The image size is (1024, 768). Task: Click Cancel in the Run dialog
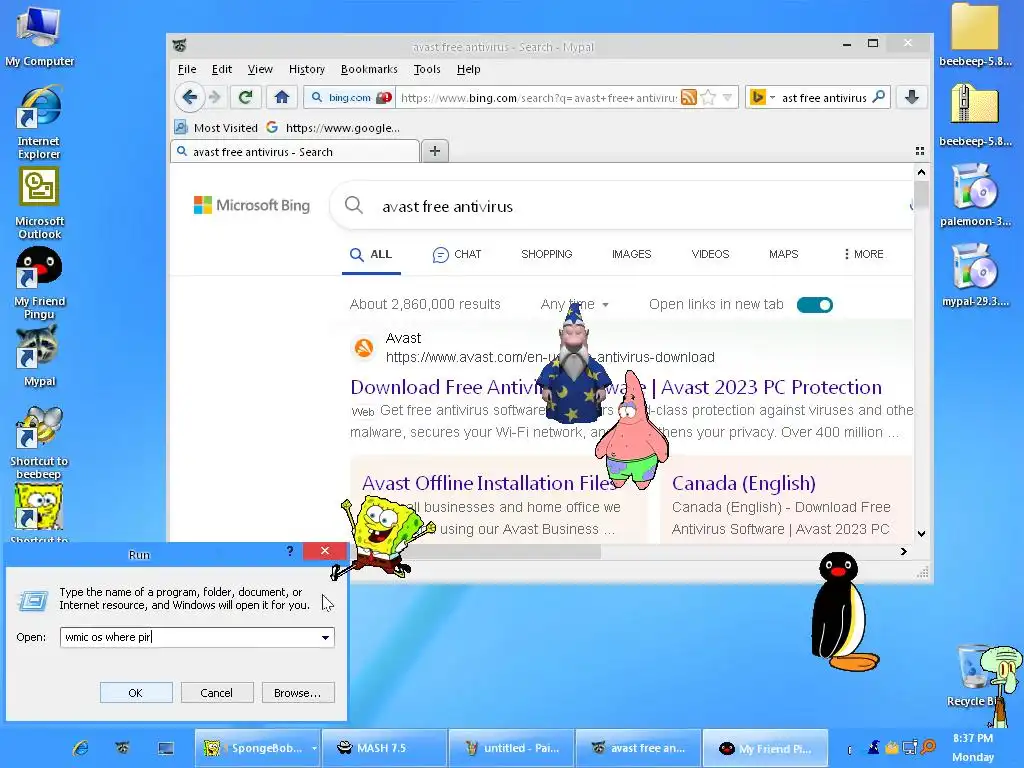coord(217,693)
